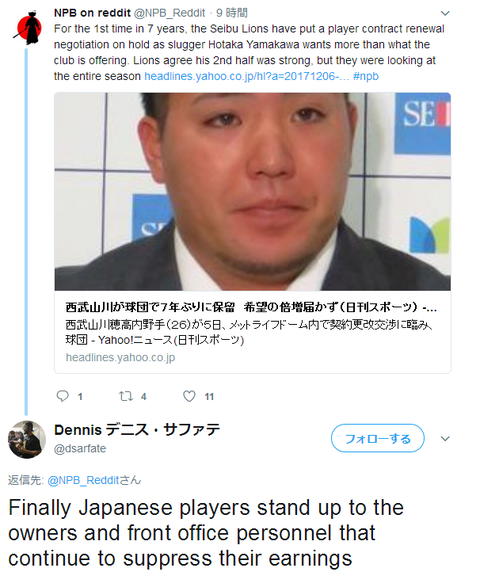Viewport: 480px width, 587px height.
Task: Open the article preview photo thumbnail
Action: coord(253,192)
